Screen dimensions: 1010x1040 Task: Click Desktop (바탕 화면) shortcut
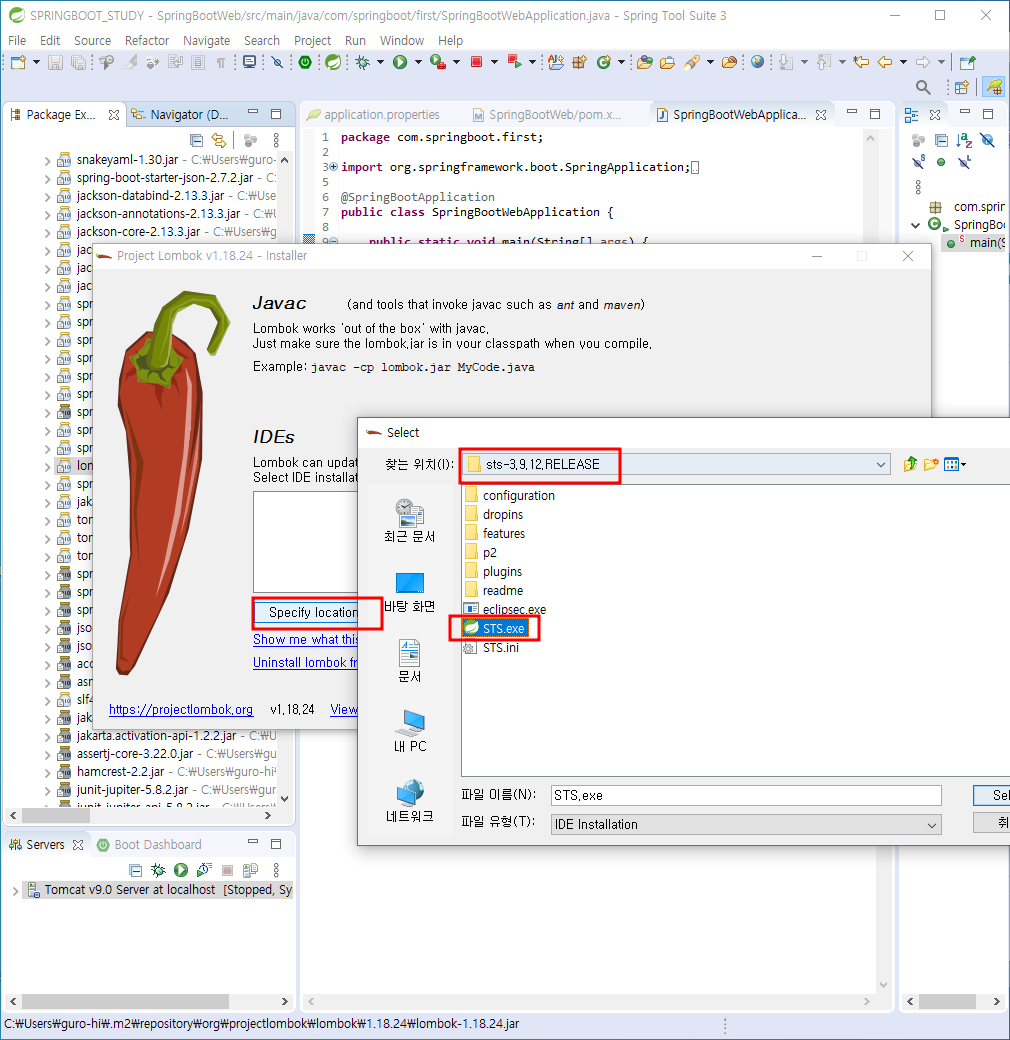[x=409, y=592]
